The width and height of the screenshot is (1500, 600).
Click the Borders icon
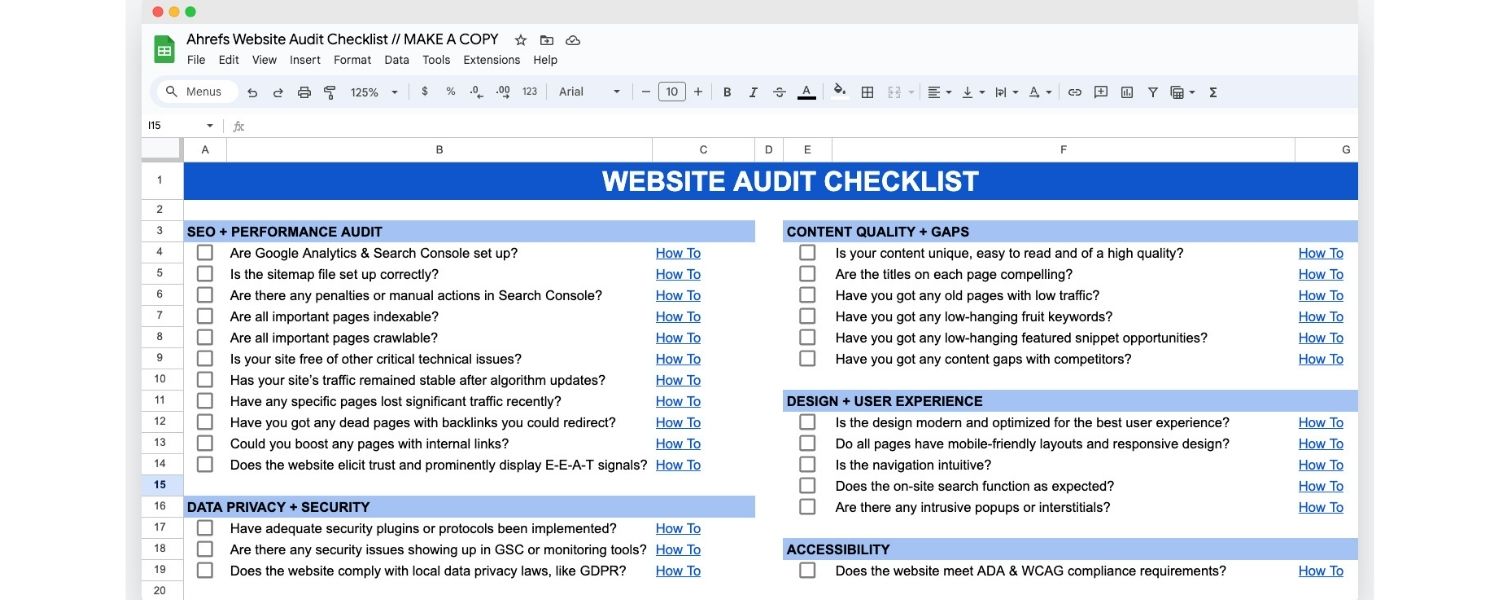coord(867,91)
